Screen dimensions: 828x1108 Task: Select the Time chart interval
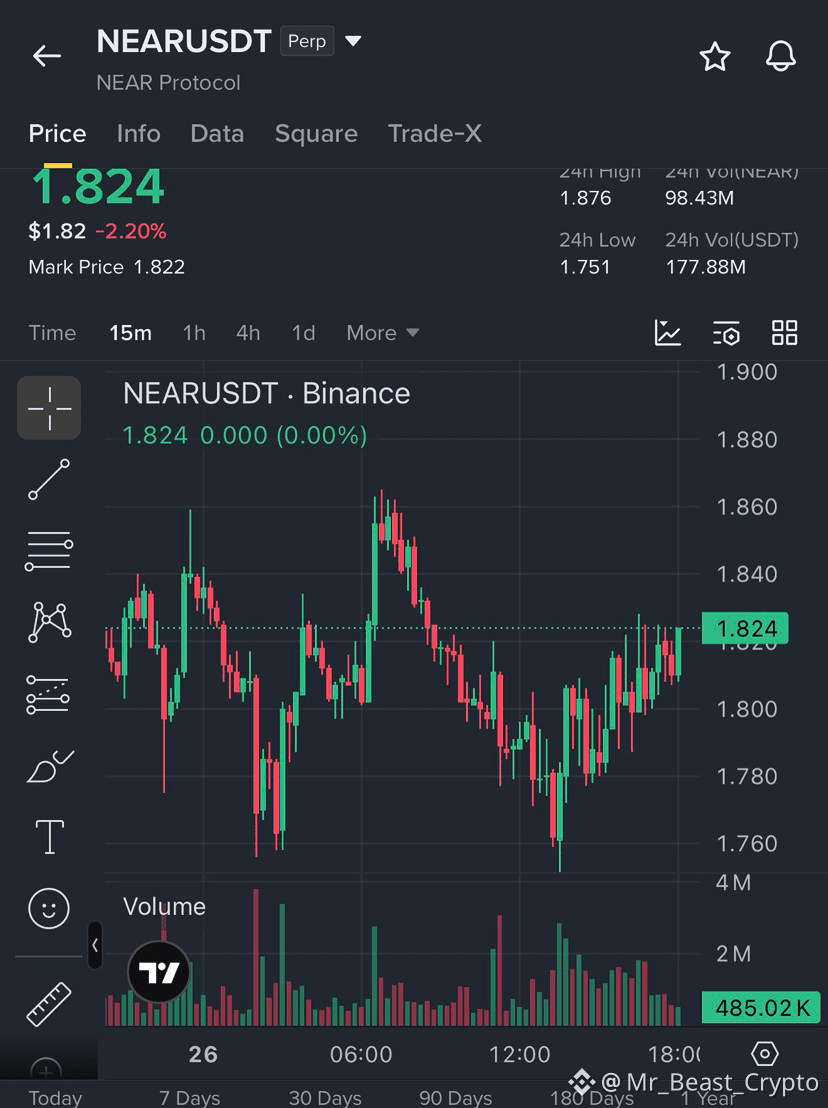click(52, 333)
